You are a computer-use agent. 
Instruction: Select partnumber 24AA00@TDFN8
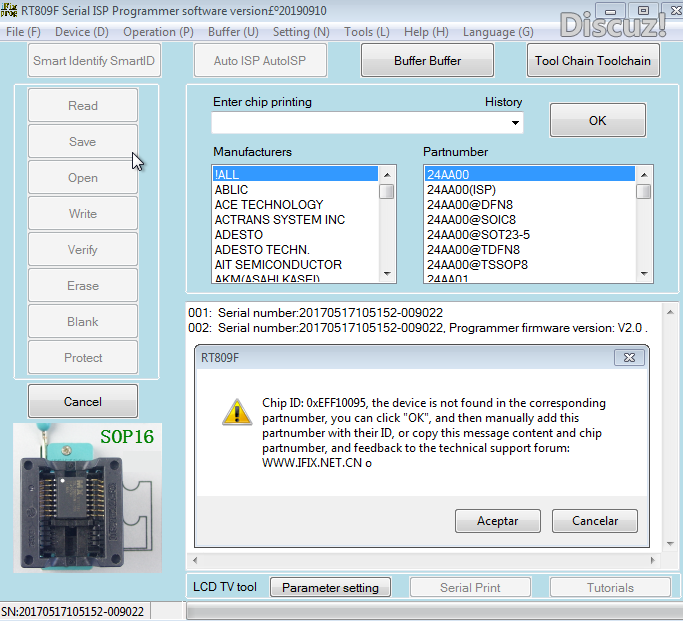pos(530,250)
